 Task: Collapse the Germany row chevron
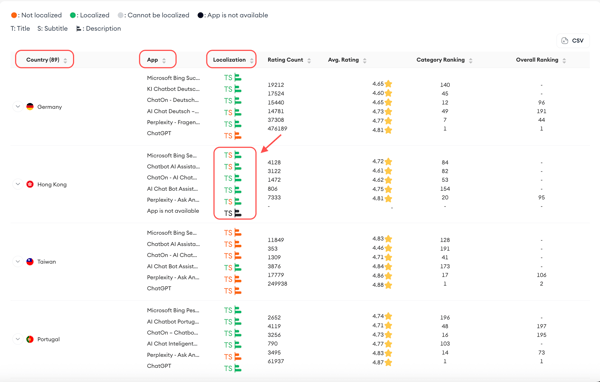point(18,106)
